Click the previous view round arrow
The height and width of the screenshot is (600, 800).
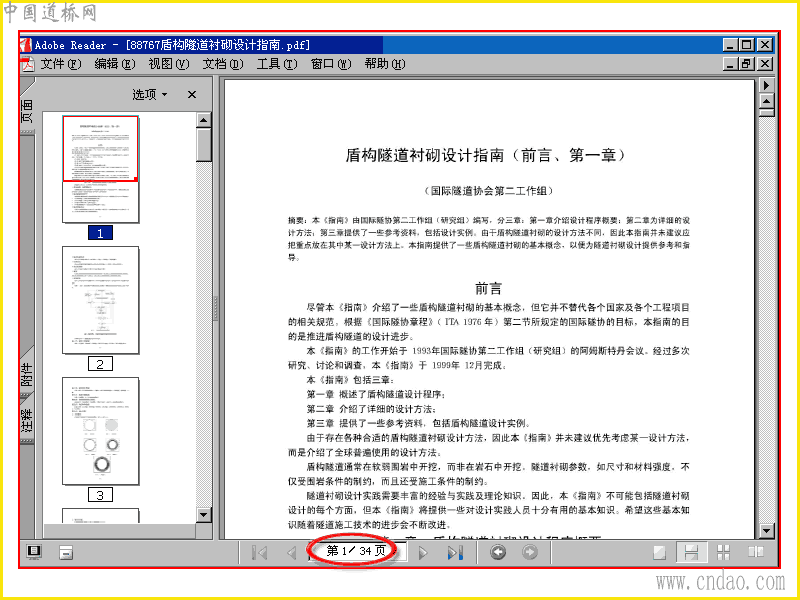pos(498,552)
